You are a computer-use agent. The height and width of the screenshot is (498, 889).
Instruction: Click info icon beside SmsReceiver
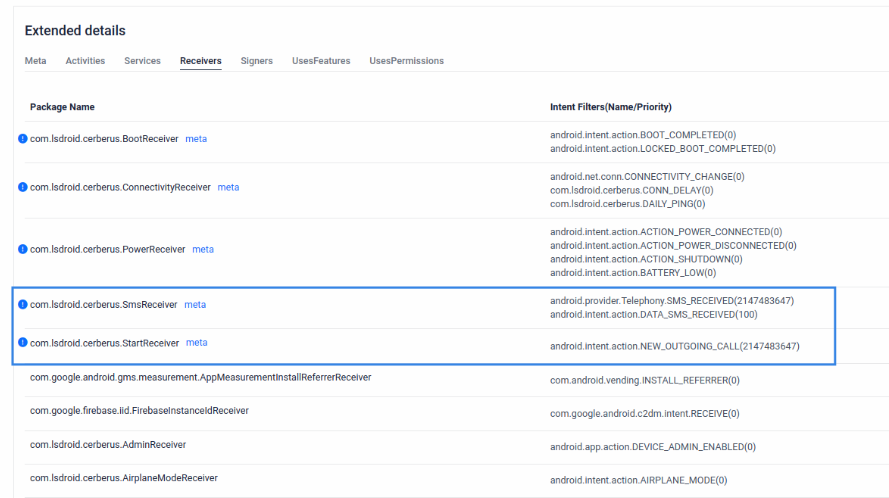(x=23, y=305)
